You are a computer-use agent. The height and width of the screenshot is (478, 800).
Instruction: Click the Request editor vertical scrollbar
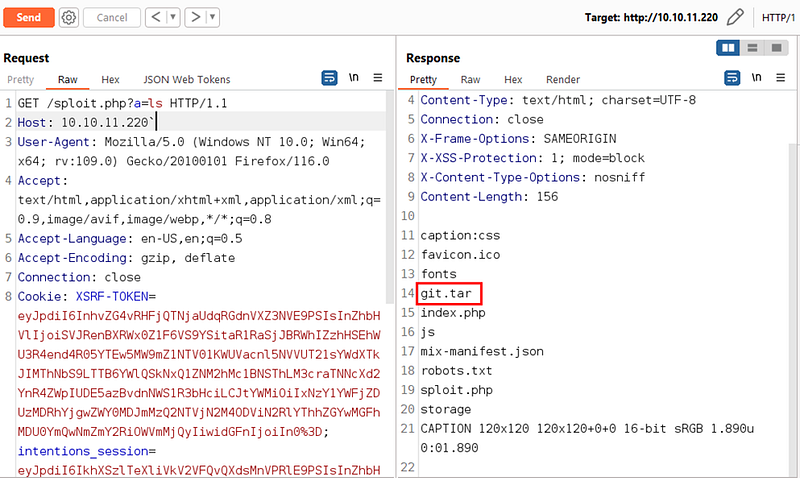[390, 199]
